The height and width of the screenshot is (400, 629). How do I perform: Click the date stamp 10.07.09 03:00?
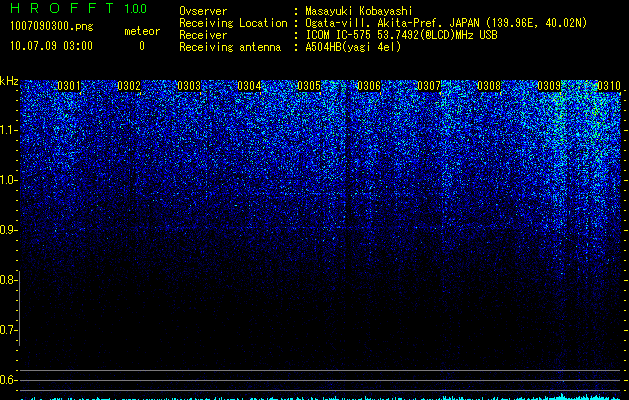pyautogui.click(x=51, y=46)
